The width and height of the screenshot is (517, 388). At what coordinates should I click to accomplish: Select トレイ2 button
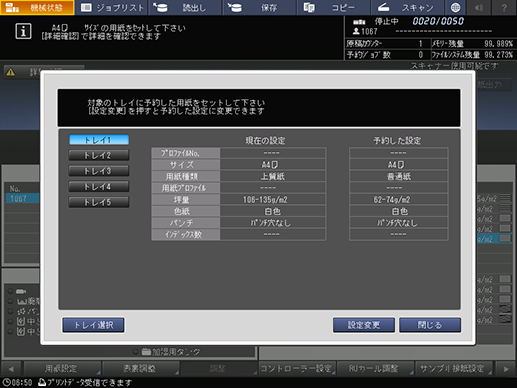99,155
